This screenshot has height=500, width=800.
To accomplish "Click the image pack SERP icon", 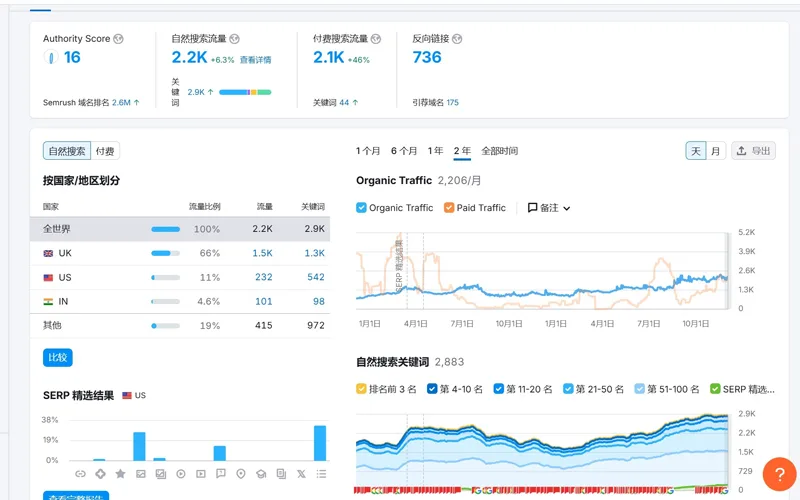I will pyautogui.click(x=161, y=474).
